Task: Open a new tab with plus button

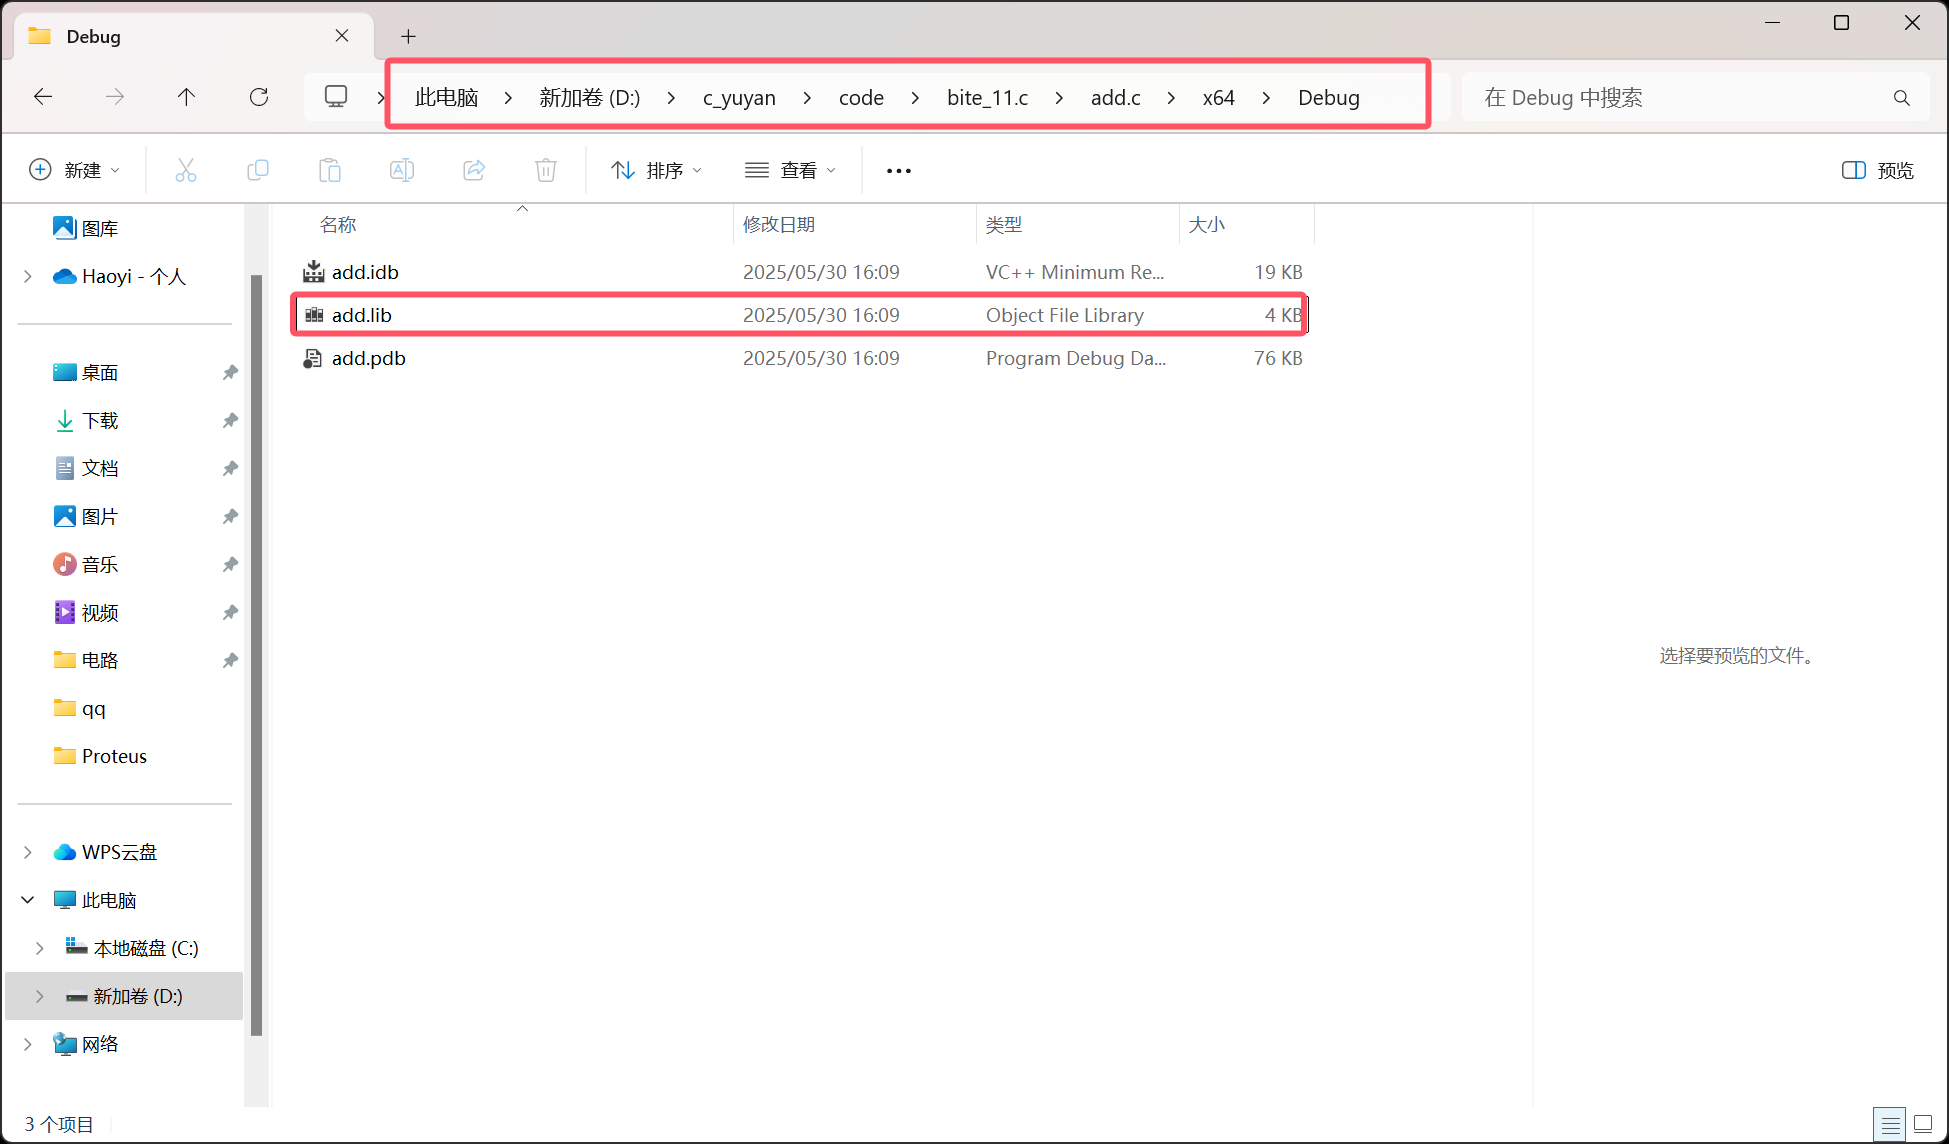Action: click(408, 36)
